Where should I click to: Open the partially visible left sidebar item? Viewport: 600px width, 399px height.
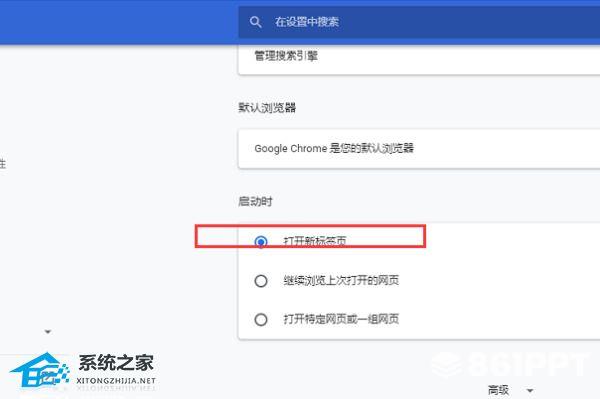pos(3,164)
